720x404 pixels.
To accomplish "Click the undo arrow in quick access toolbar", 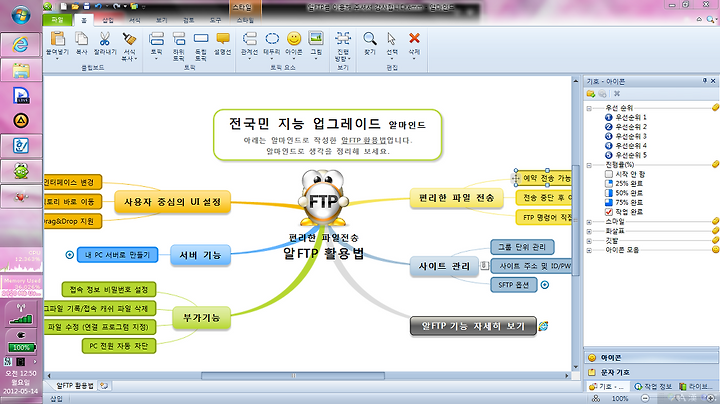I will (98, 6).
